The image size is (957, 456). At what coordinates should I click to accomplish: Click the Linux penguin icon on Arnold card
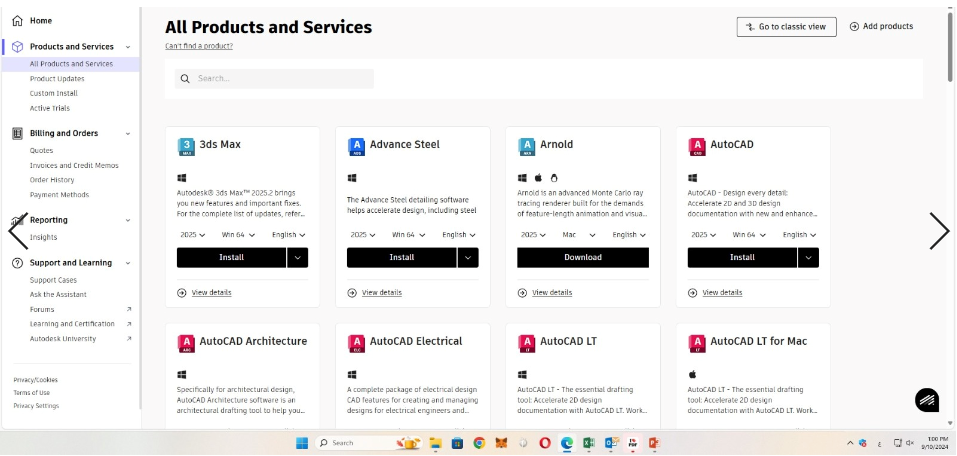(x=554, y=178)
